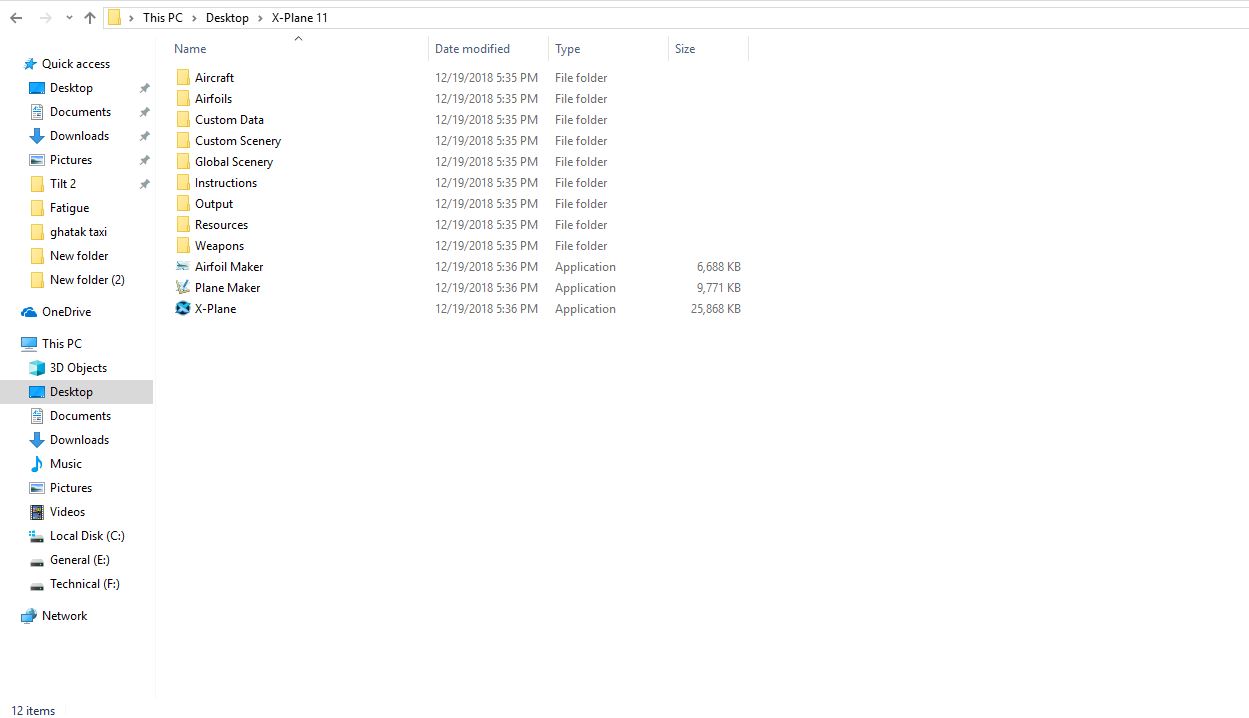Image resolution: width=1249 pixels, height=718 pixels.
Task: Open New folder in sidebar
Action: [x=79, y=256]
